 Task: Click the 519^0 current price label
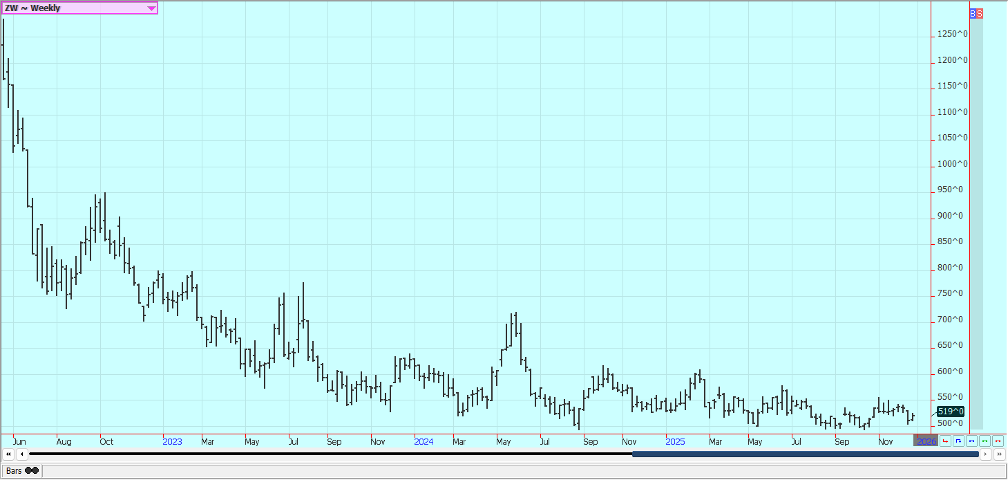tap(950, 411)
